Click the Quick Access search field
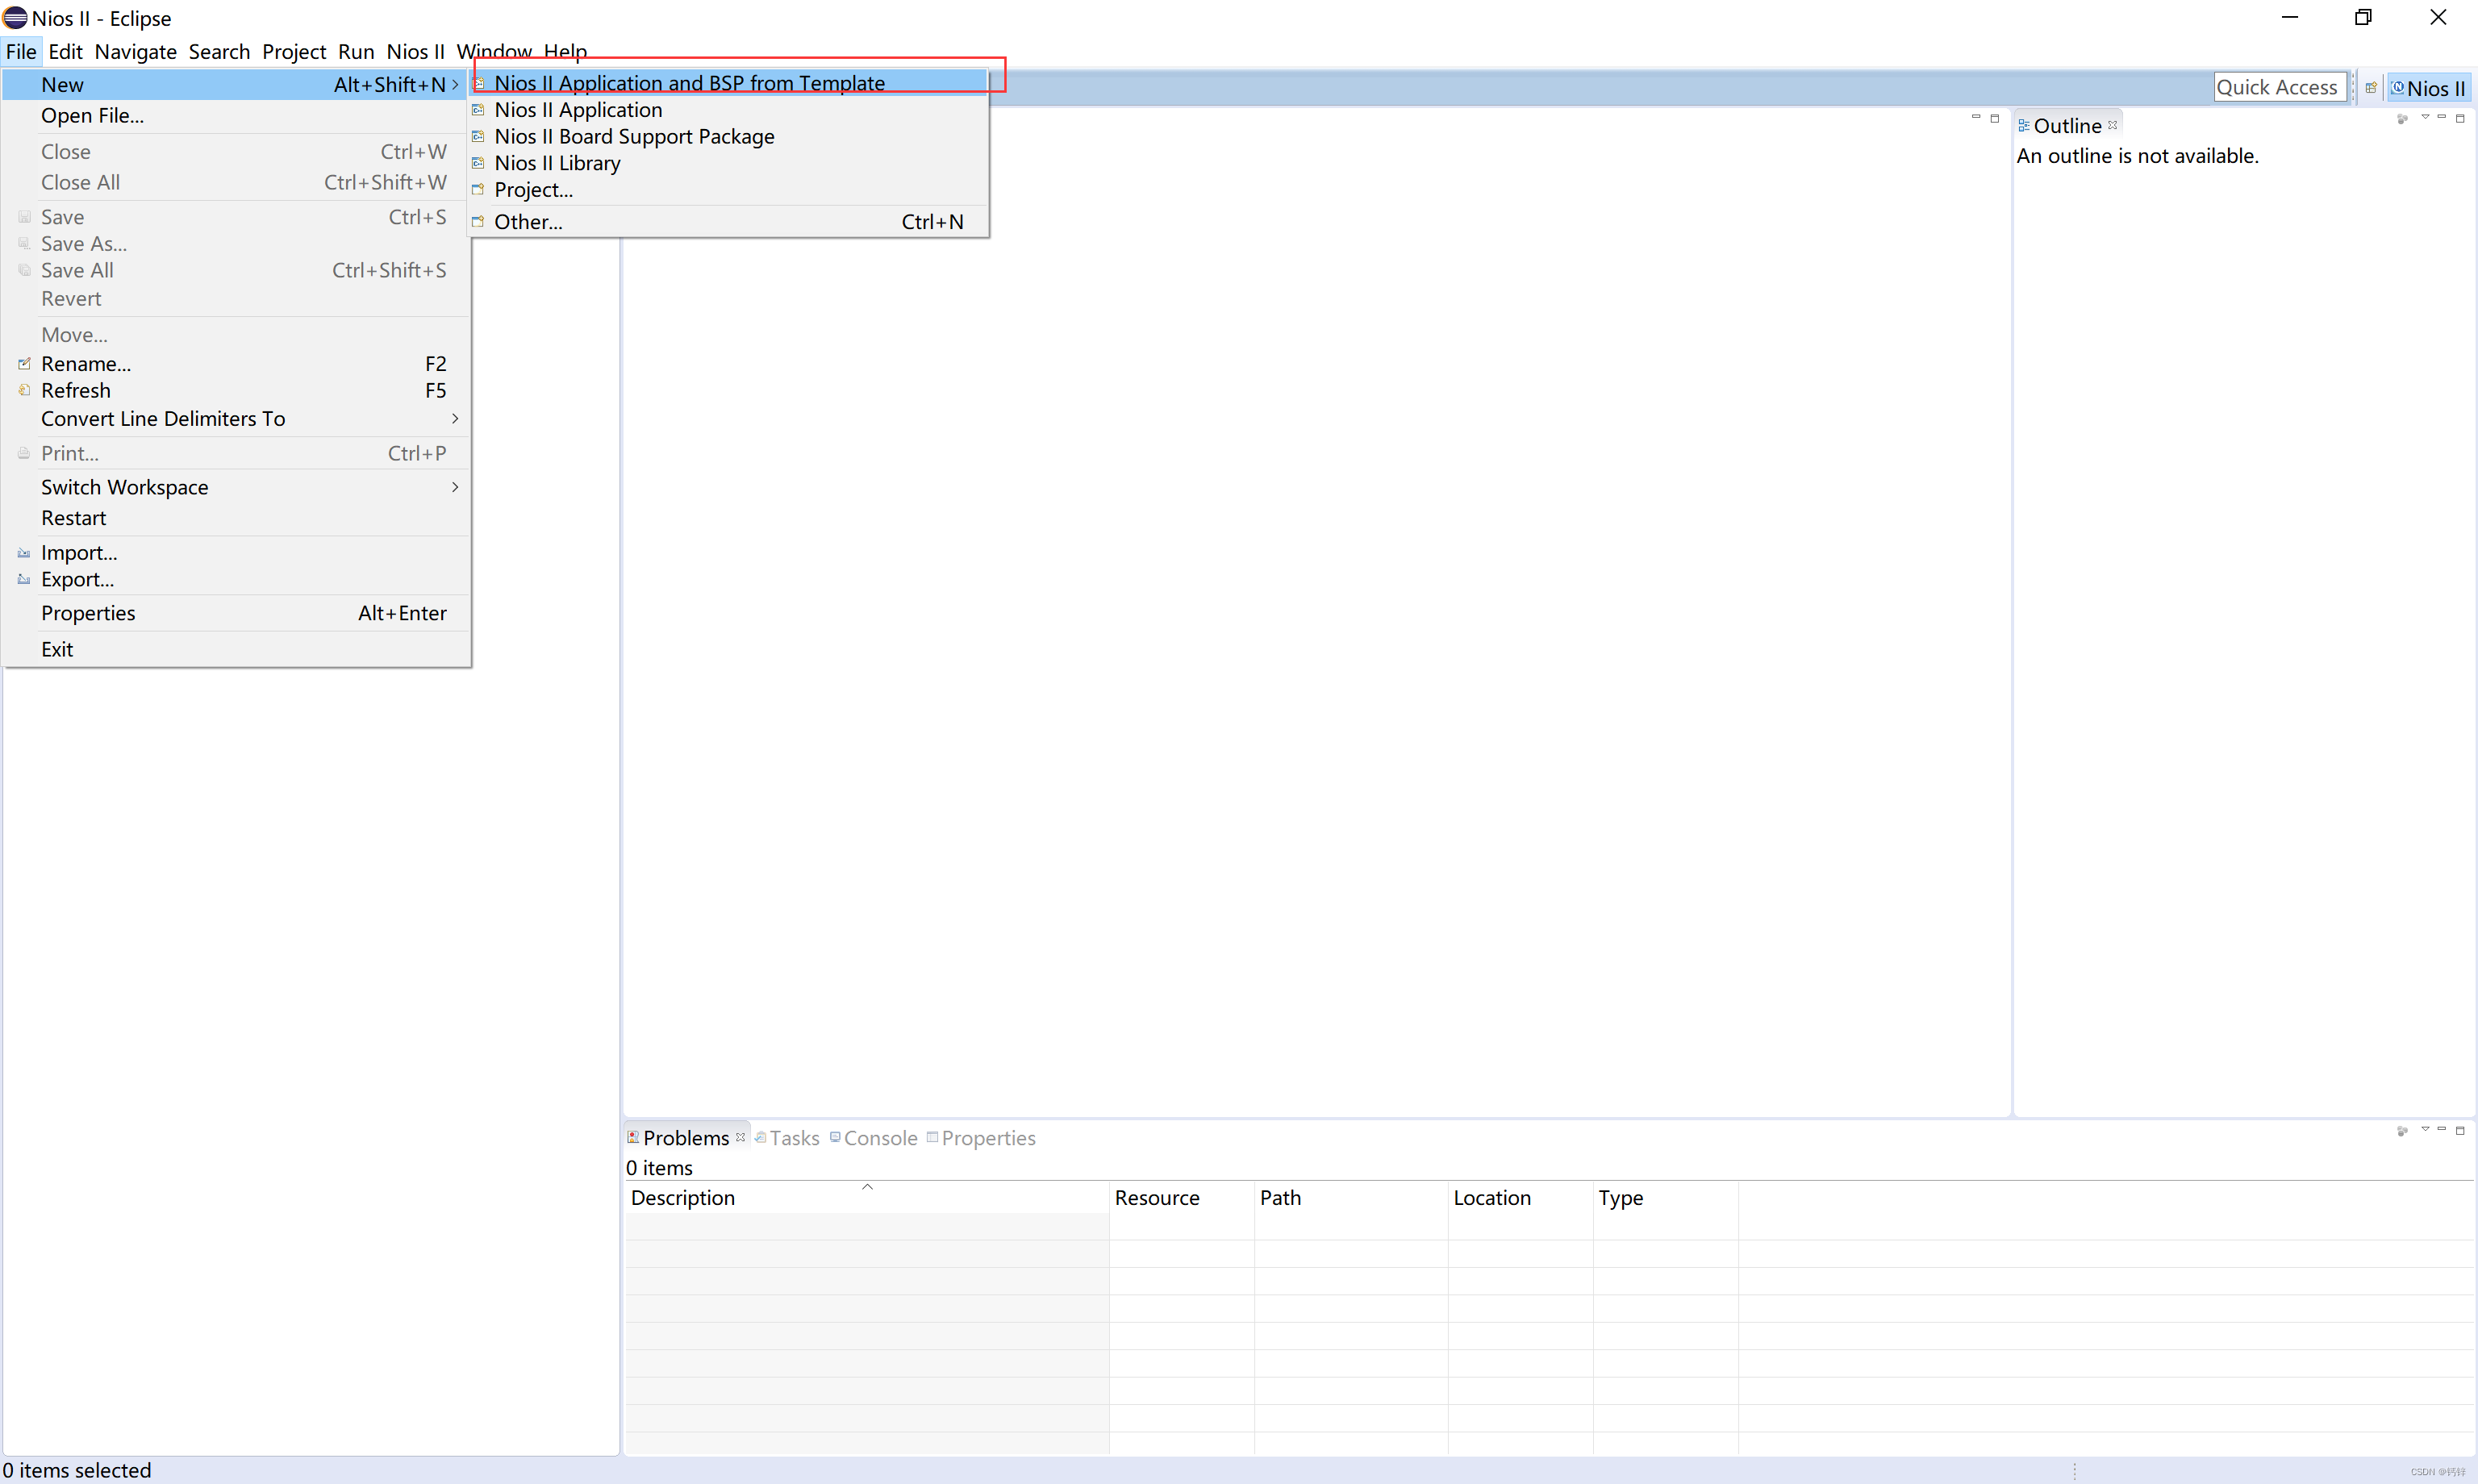Image resolution: width=2478 pixels, height=1484 pixels. click(2276, 88)
